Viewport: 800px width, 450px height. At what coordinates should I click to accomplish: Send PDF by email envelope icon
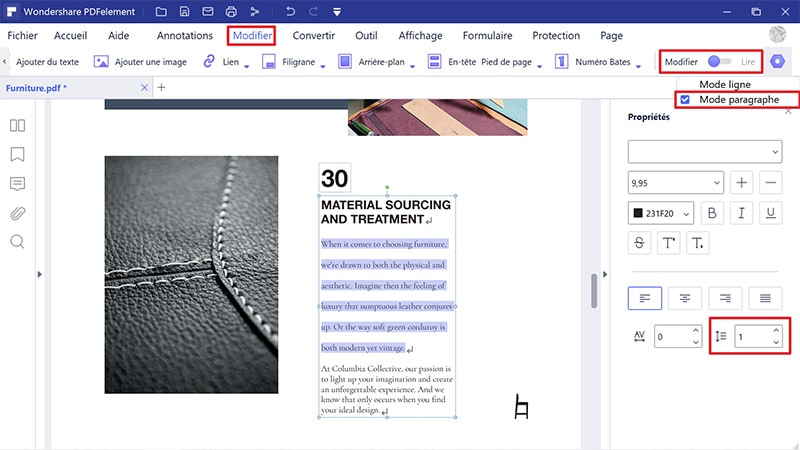click(x=208, y=11)
